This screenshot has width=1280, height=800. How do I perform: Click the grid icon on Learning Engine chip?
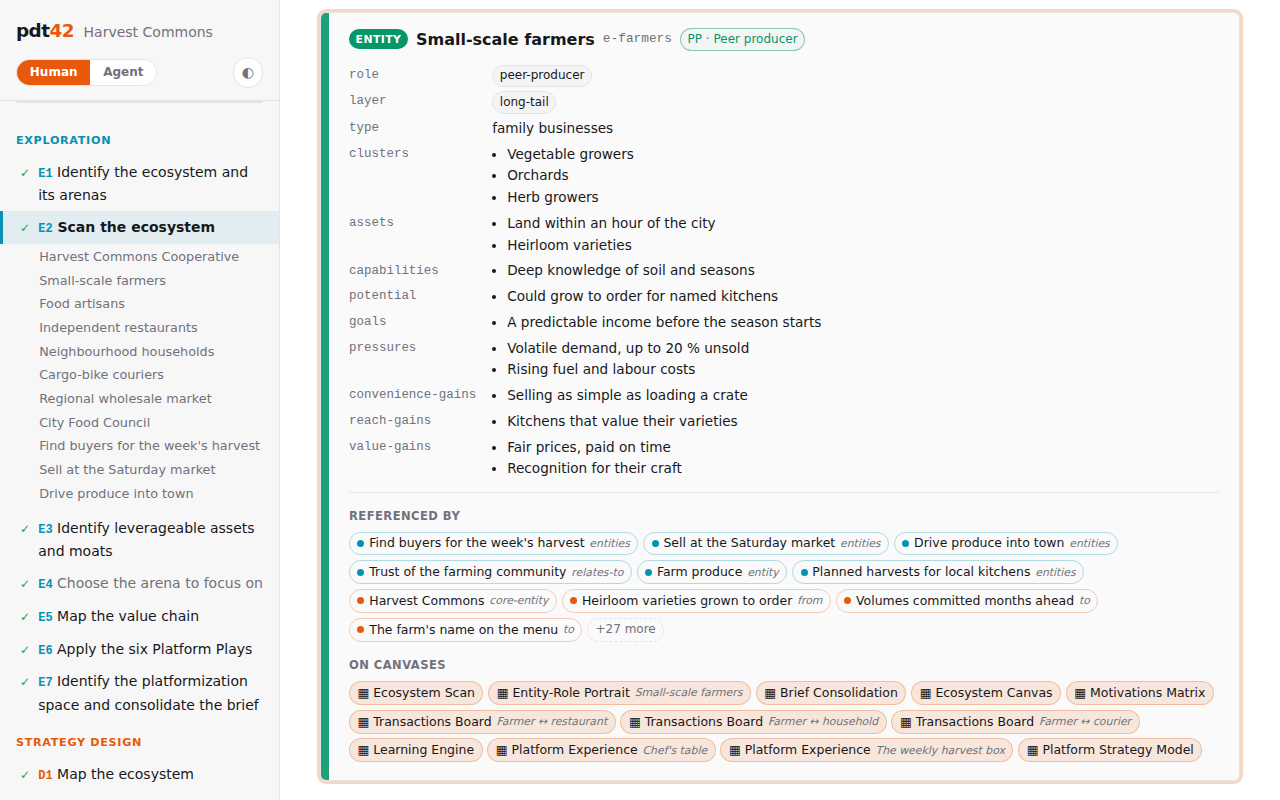pos(364,750)
